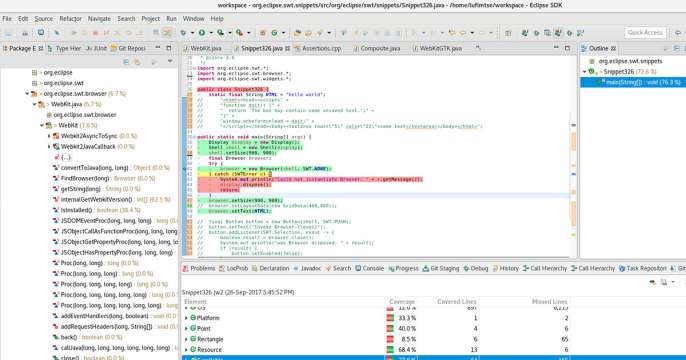The image size is (686, 360).
Task: Open the Run menu
Action: (171, 19)
